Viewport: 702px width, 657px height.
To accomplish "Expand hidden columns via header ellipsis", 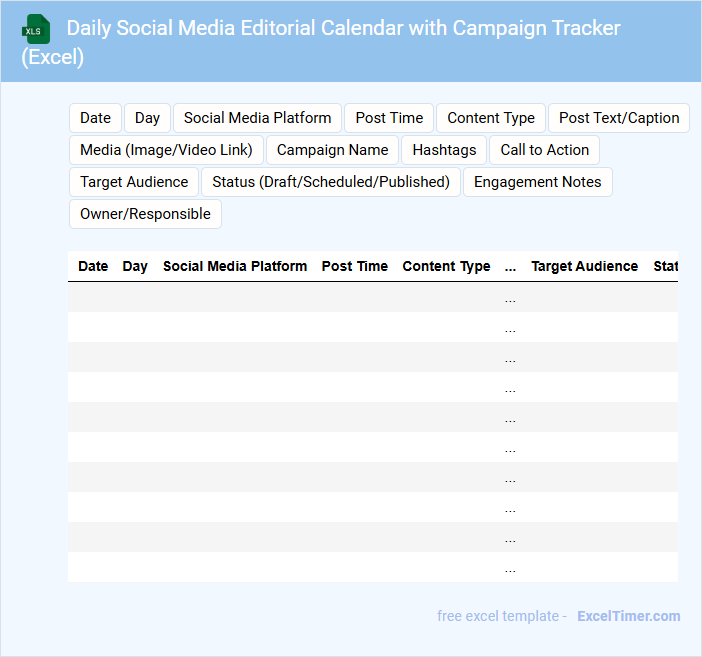I will click(x=510, y=266).
